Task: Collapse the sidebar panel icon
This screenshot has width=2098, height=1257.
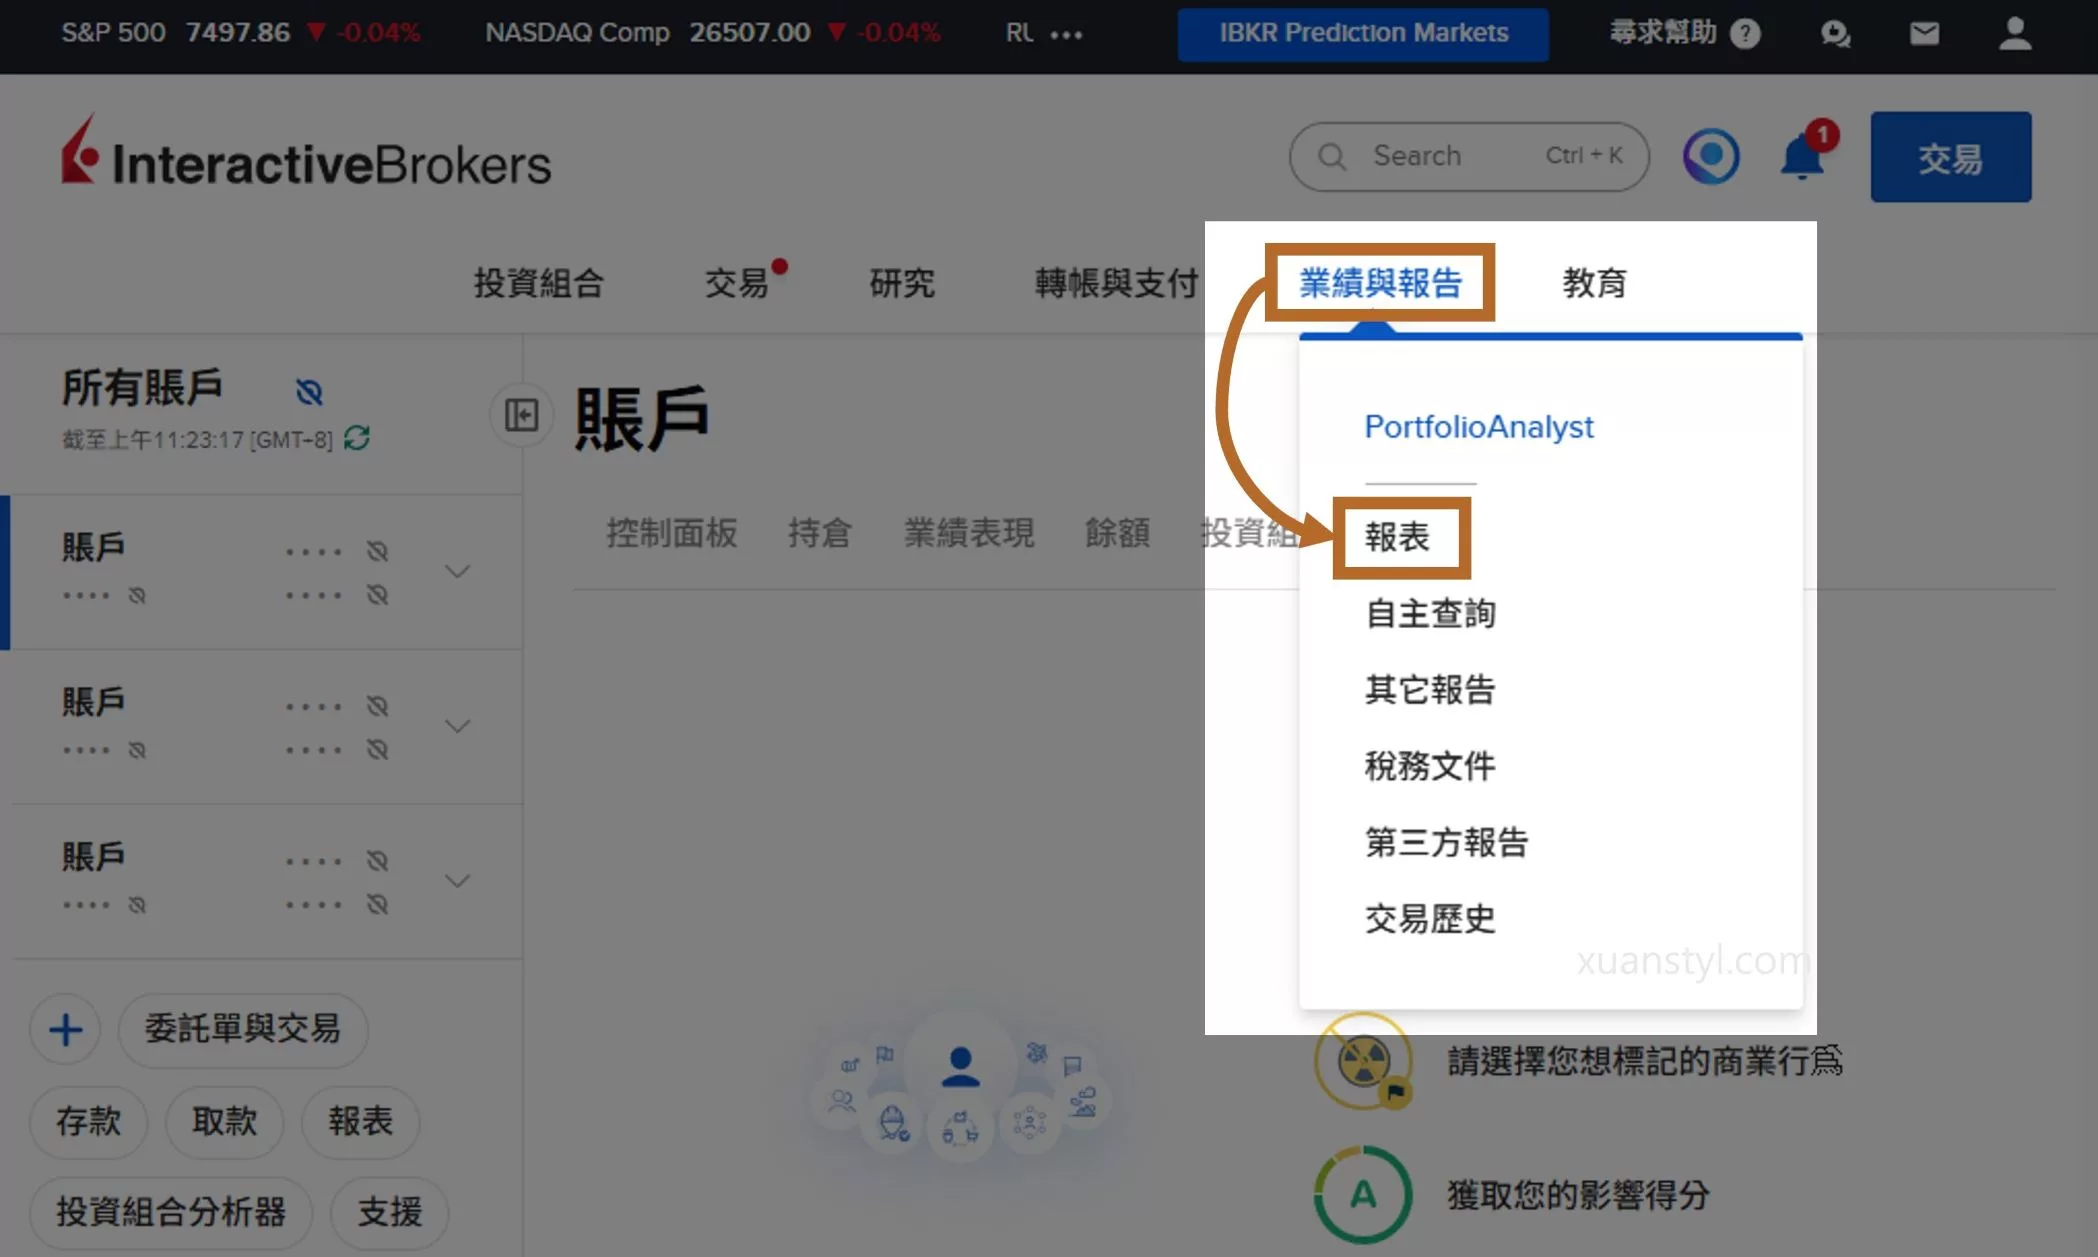Action: 521,415
